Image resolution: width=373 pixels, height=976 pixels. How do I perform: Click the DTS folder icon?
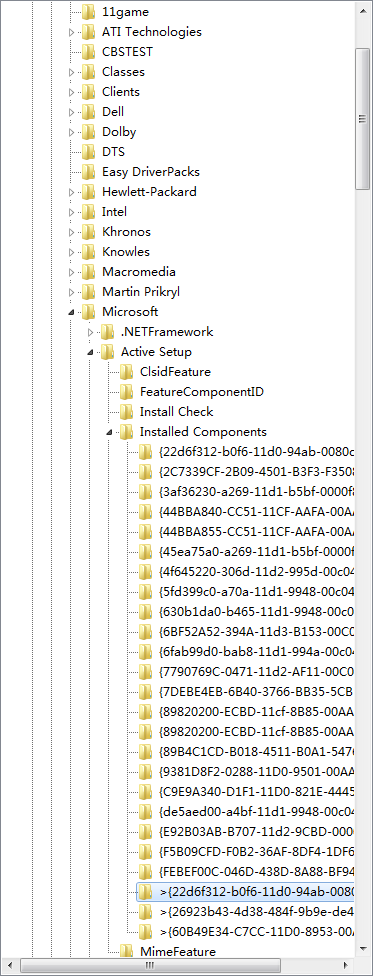tap(89, 152)
